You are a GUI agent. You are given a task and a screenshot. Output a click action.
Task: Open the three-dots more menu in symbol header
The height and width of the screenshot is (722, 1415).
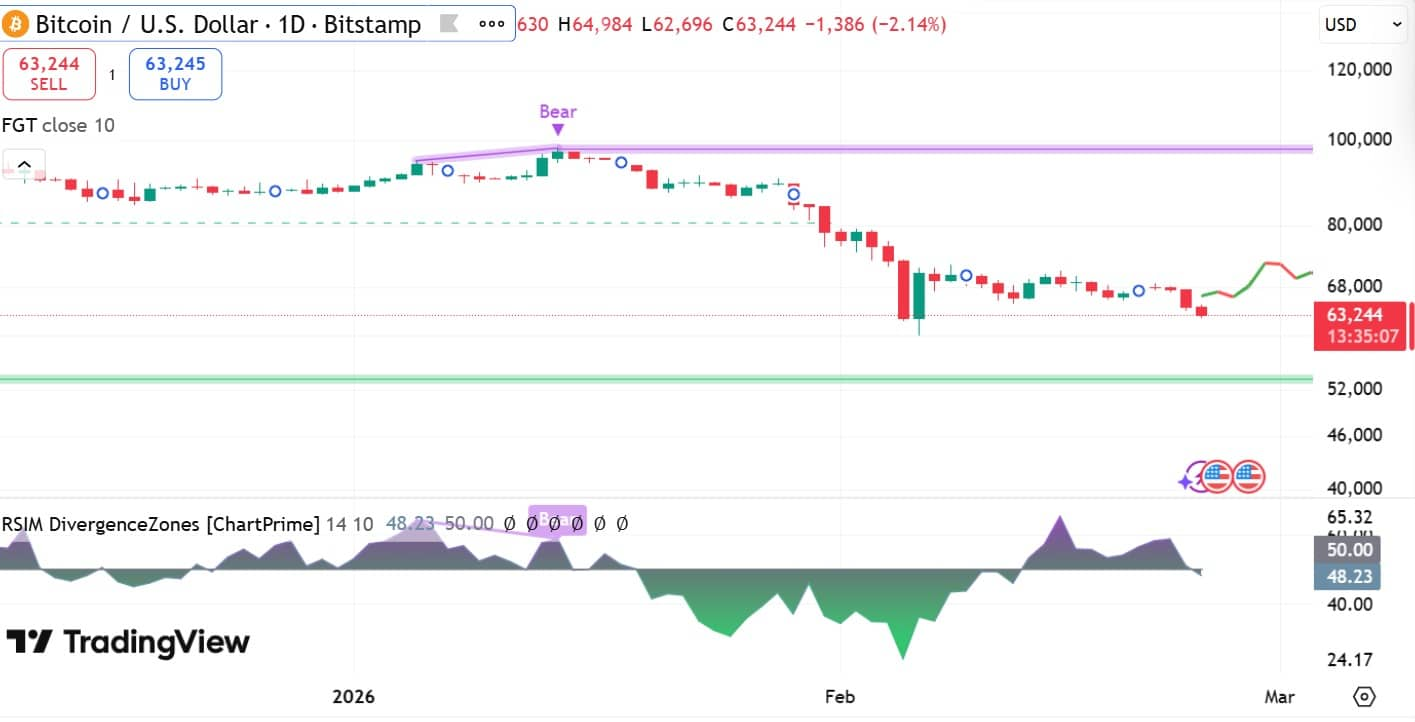tap(492, 24)
